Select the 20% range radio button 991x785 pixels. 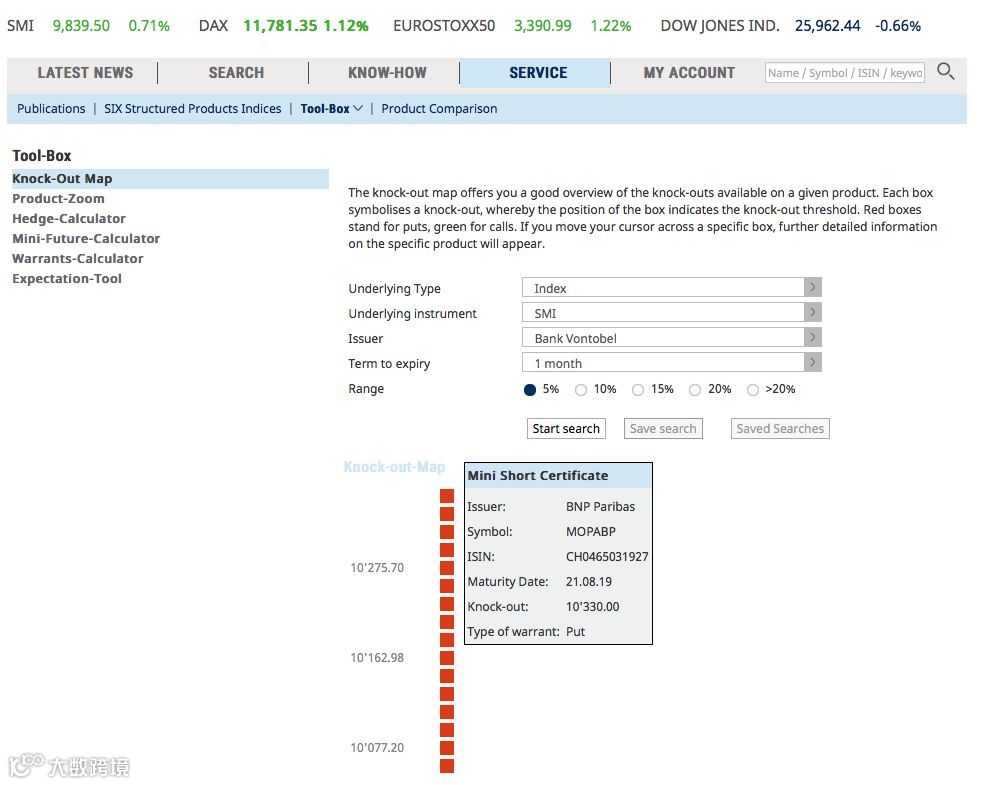[x=695, y=390]
